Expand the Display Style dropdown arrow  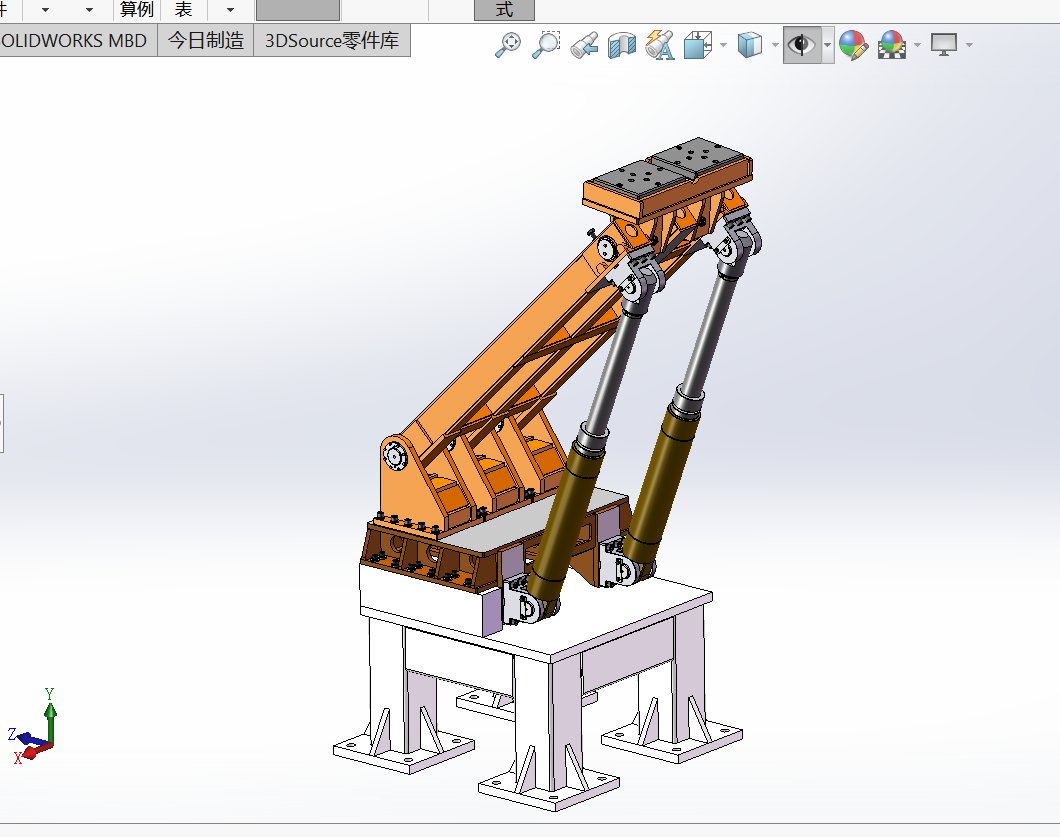pos(775,45)
